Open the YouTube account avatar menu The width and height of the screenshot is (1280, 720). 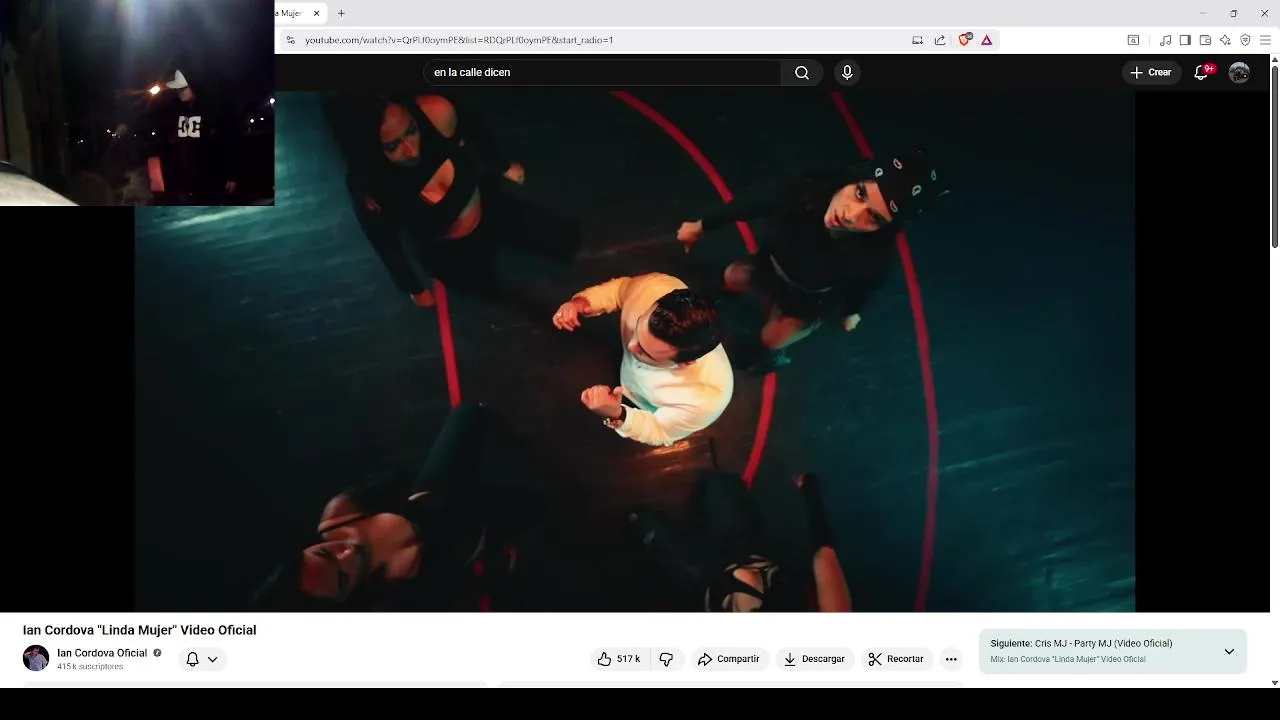click(1239, 72)
